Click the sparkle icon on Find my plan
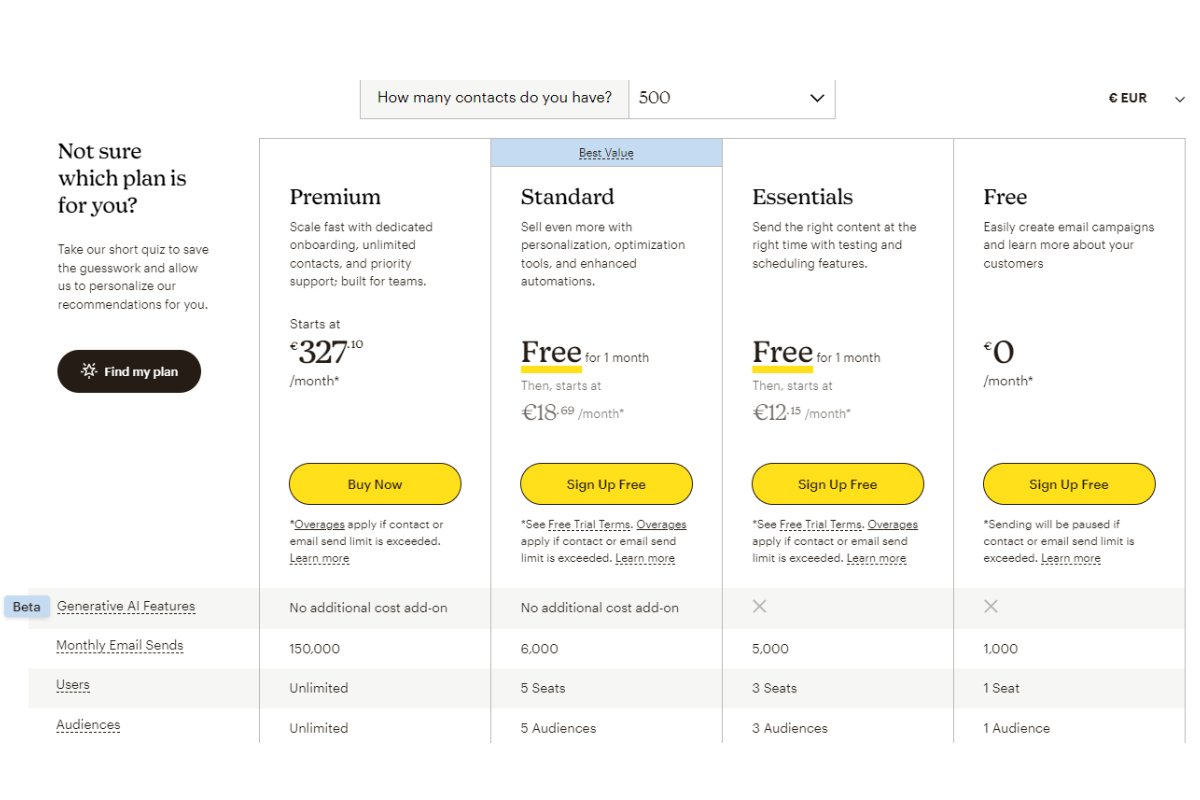Viewport: 1200px width, 800px height. [x=89, y=371]
